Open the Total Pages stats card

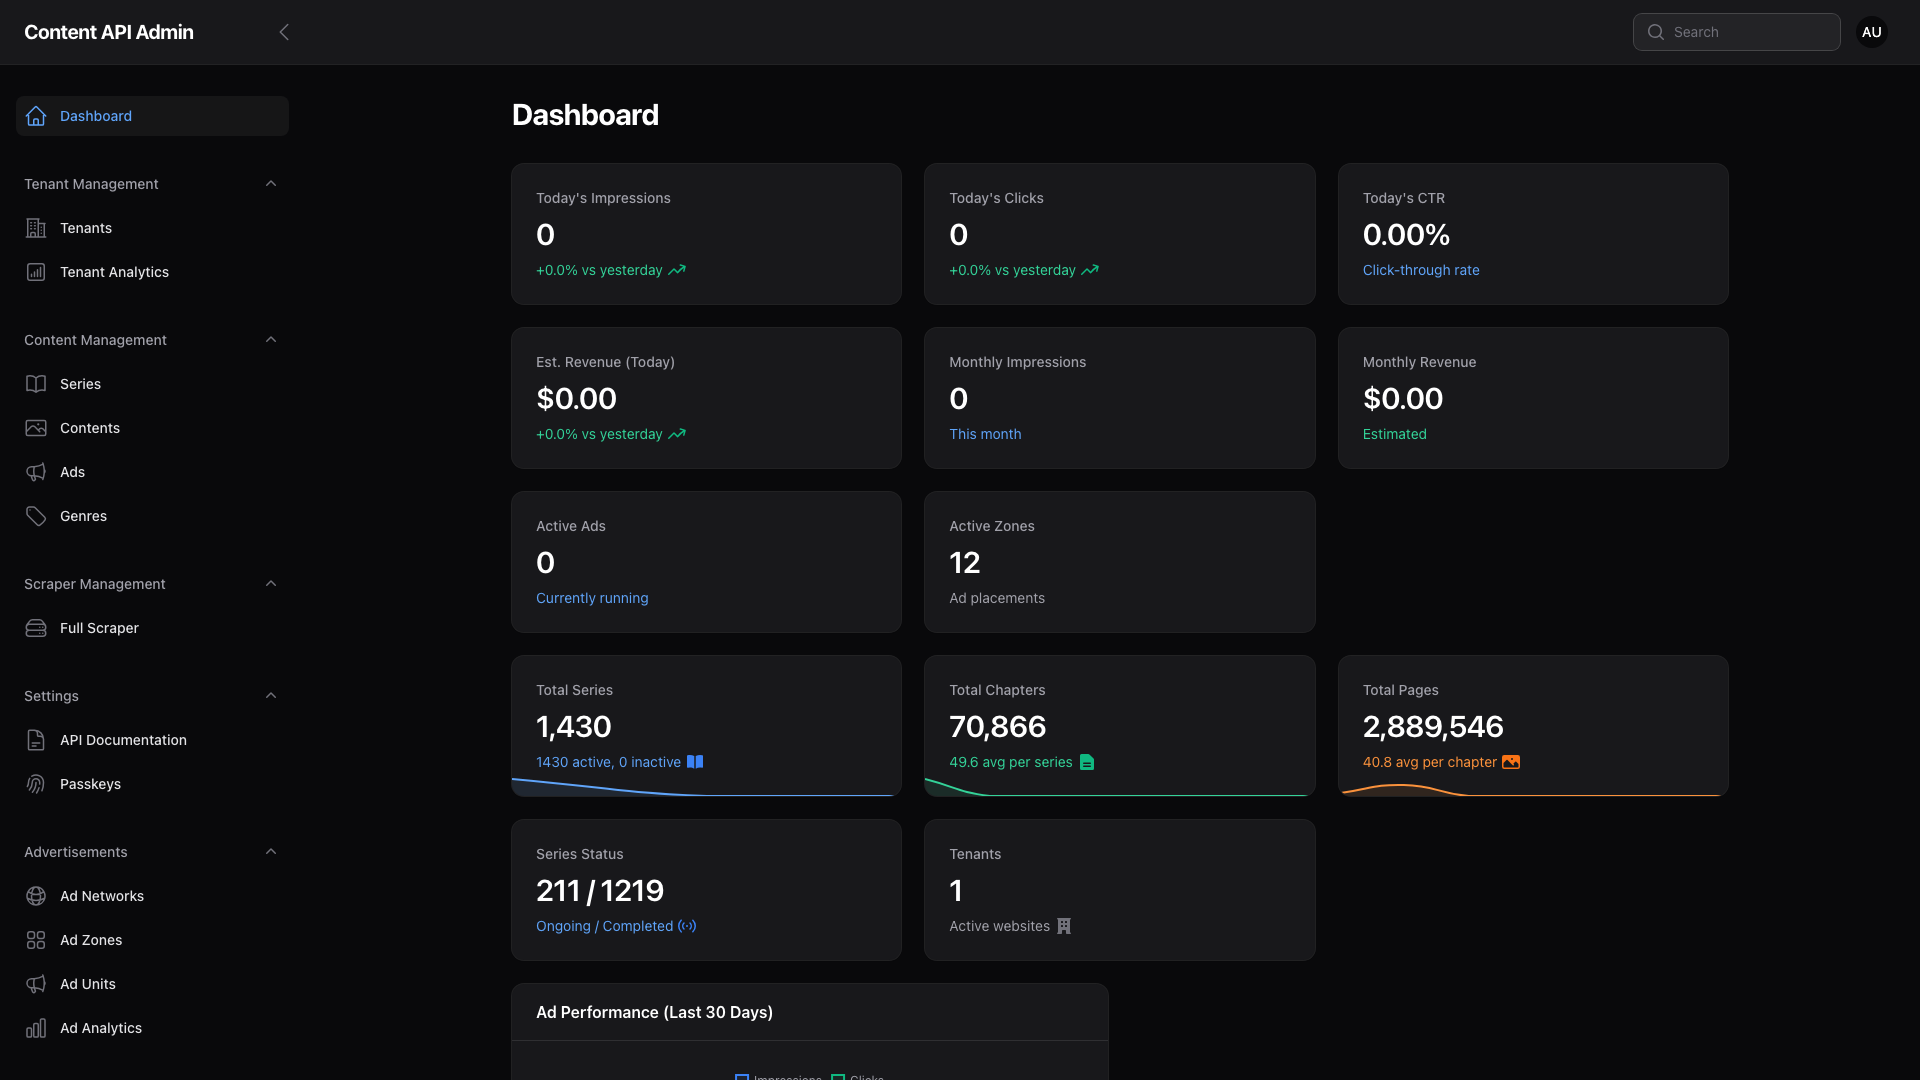[x=1533, y=726]
